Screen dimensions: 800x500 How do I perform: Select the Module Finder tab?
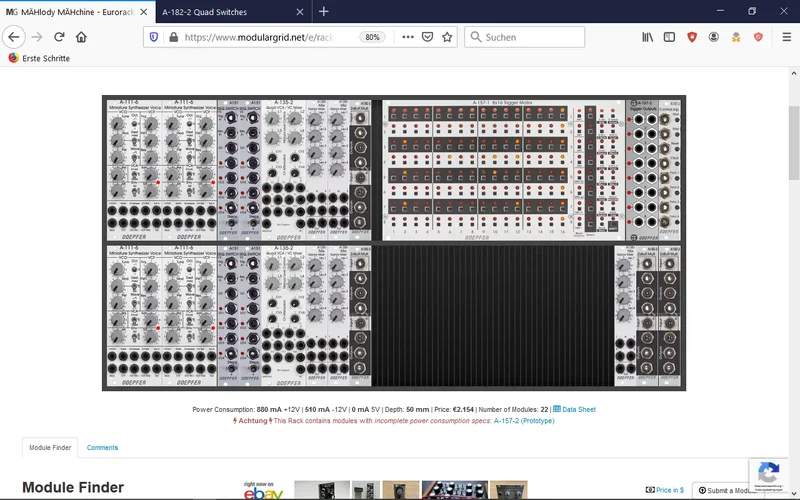point(50,447)
